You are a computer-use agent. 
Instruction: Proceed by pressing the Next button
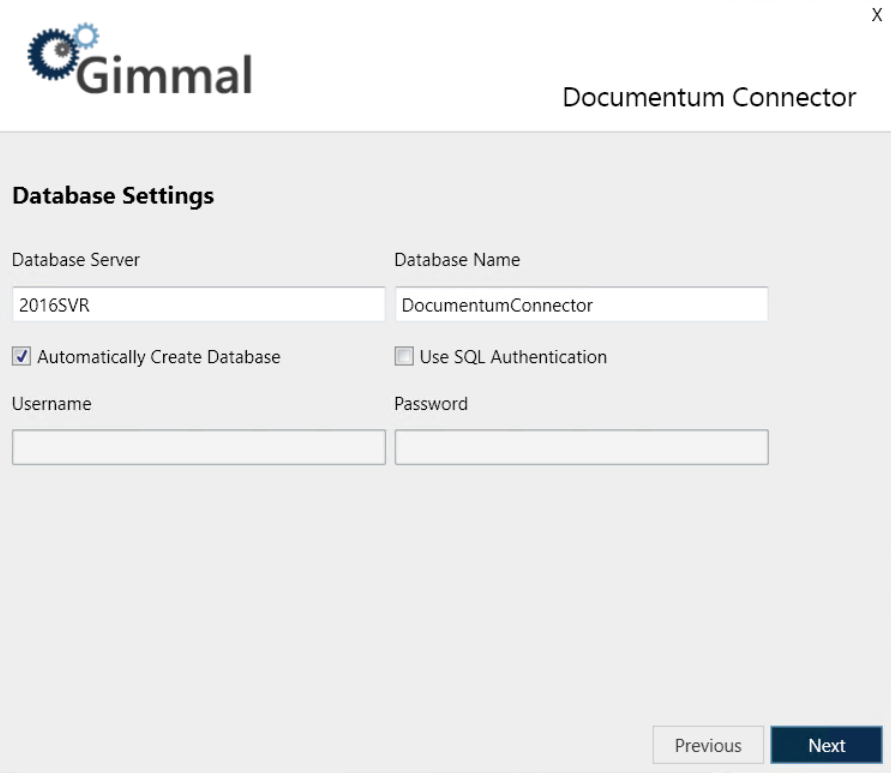826,745
